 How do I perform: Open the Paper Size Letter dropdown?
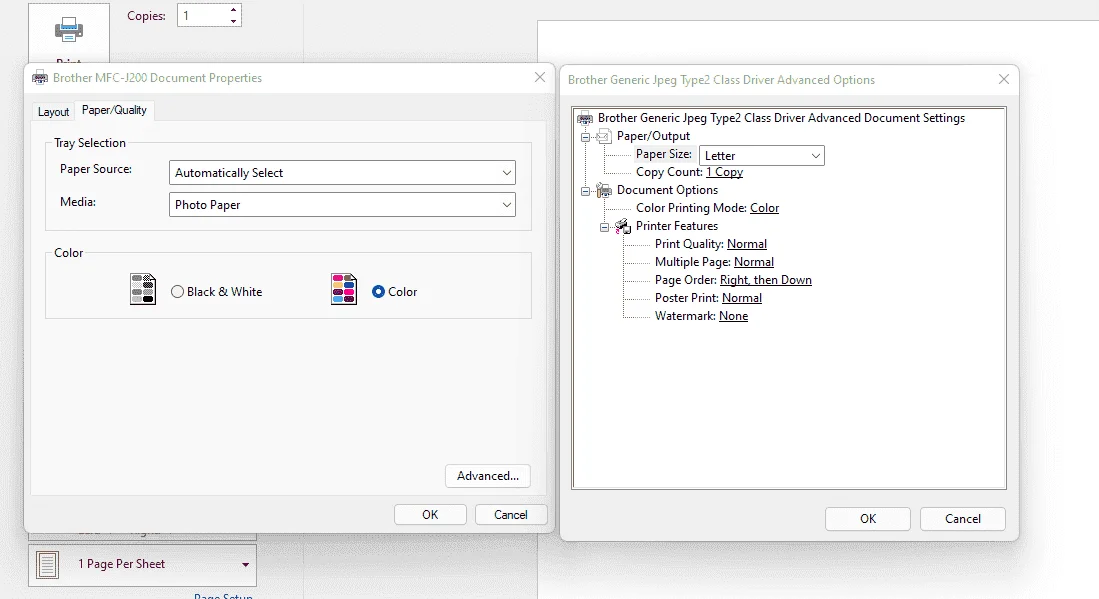(762, 156)
